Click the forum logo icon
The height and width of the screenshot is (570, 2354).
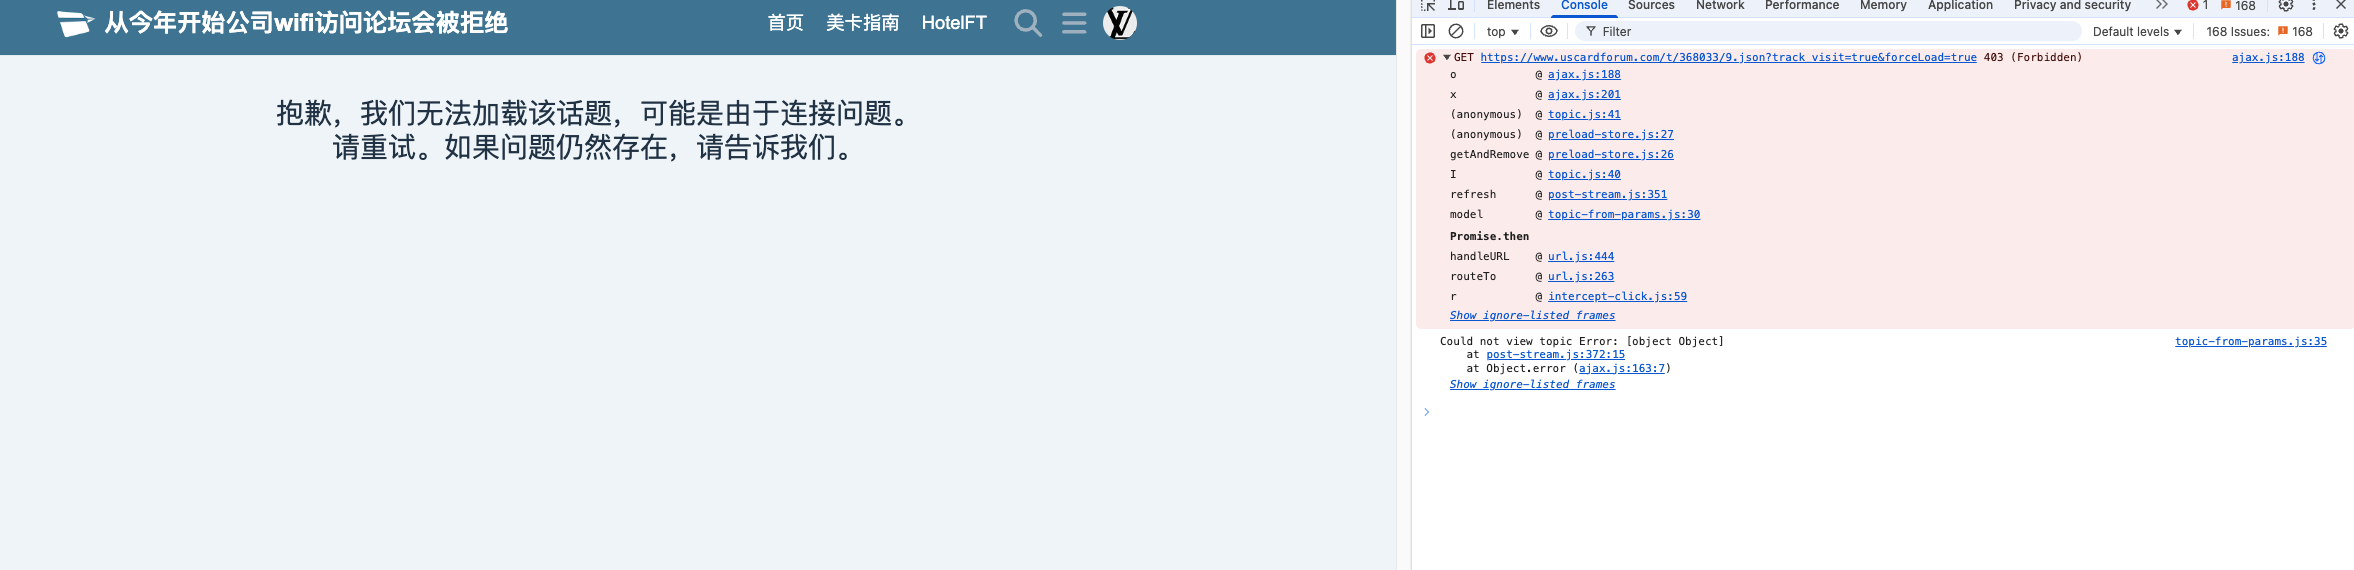75,23
